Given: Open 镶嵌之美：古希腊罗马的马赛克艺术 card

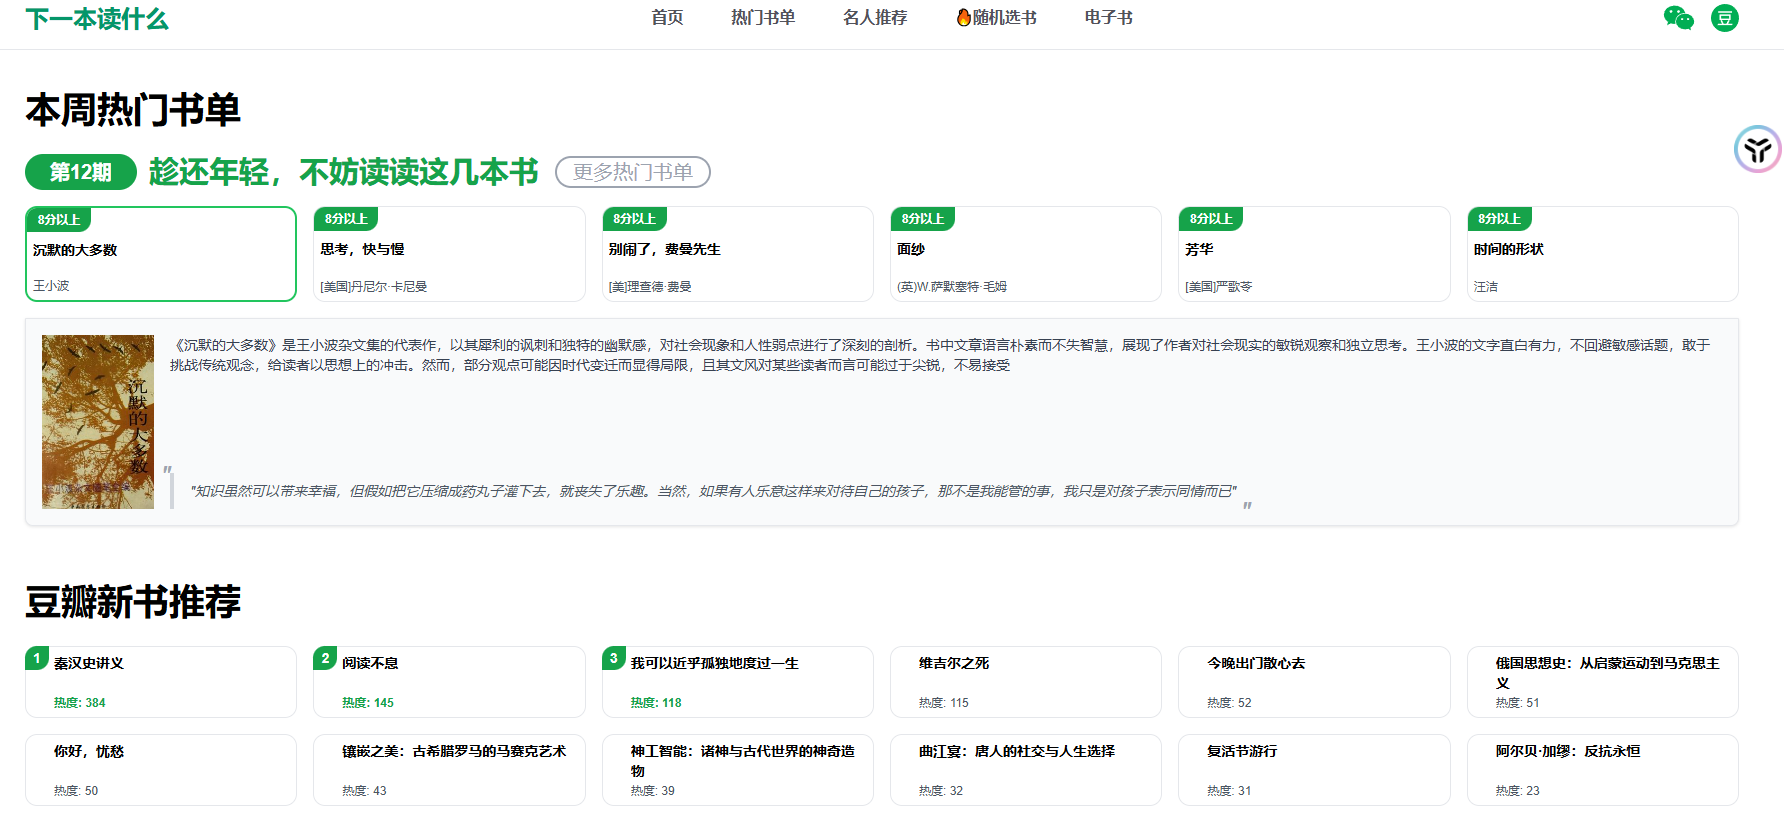Looking at the screenshot, I should 449,770.
